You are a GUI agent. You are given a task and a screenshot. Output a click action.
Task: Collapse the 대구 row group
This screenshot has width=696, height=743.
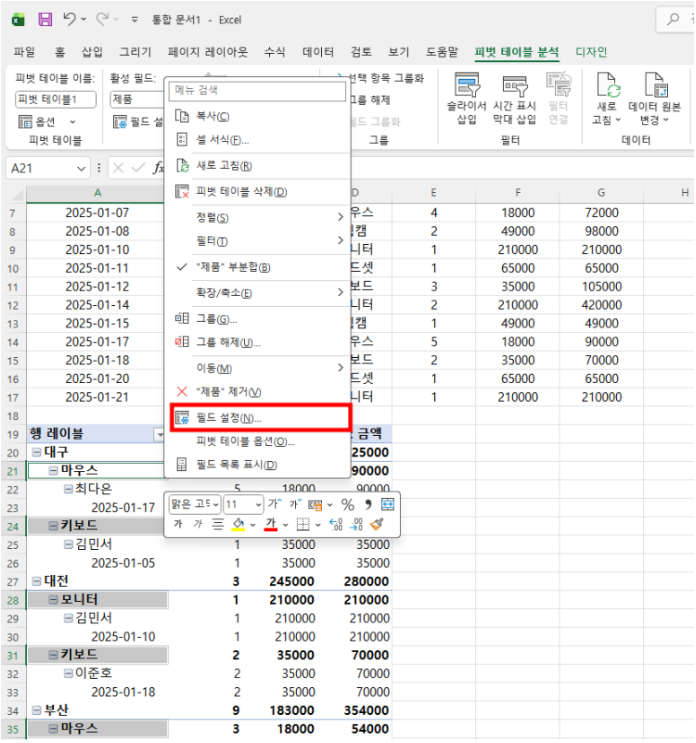[x=36, y=452]
